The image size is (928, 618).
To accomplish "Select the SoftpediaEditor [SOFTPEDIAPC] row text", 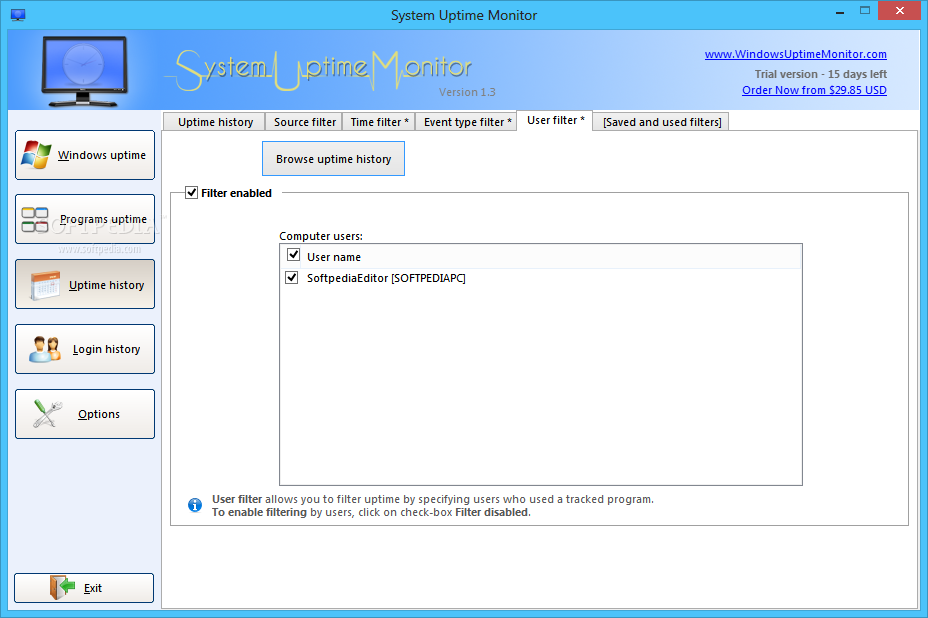I will point(386,278).
